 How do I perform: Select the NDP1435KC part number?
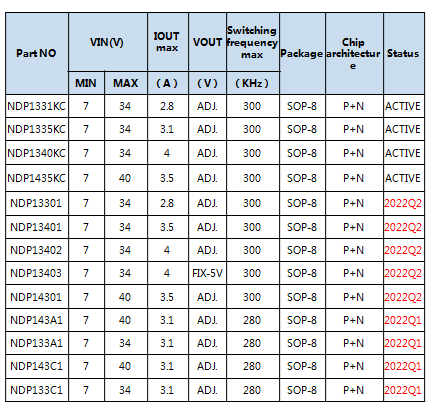(37, 178)
